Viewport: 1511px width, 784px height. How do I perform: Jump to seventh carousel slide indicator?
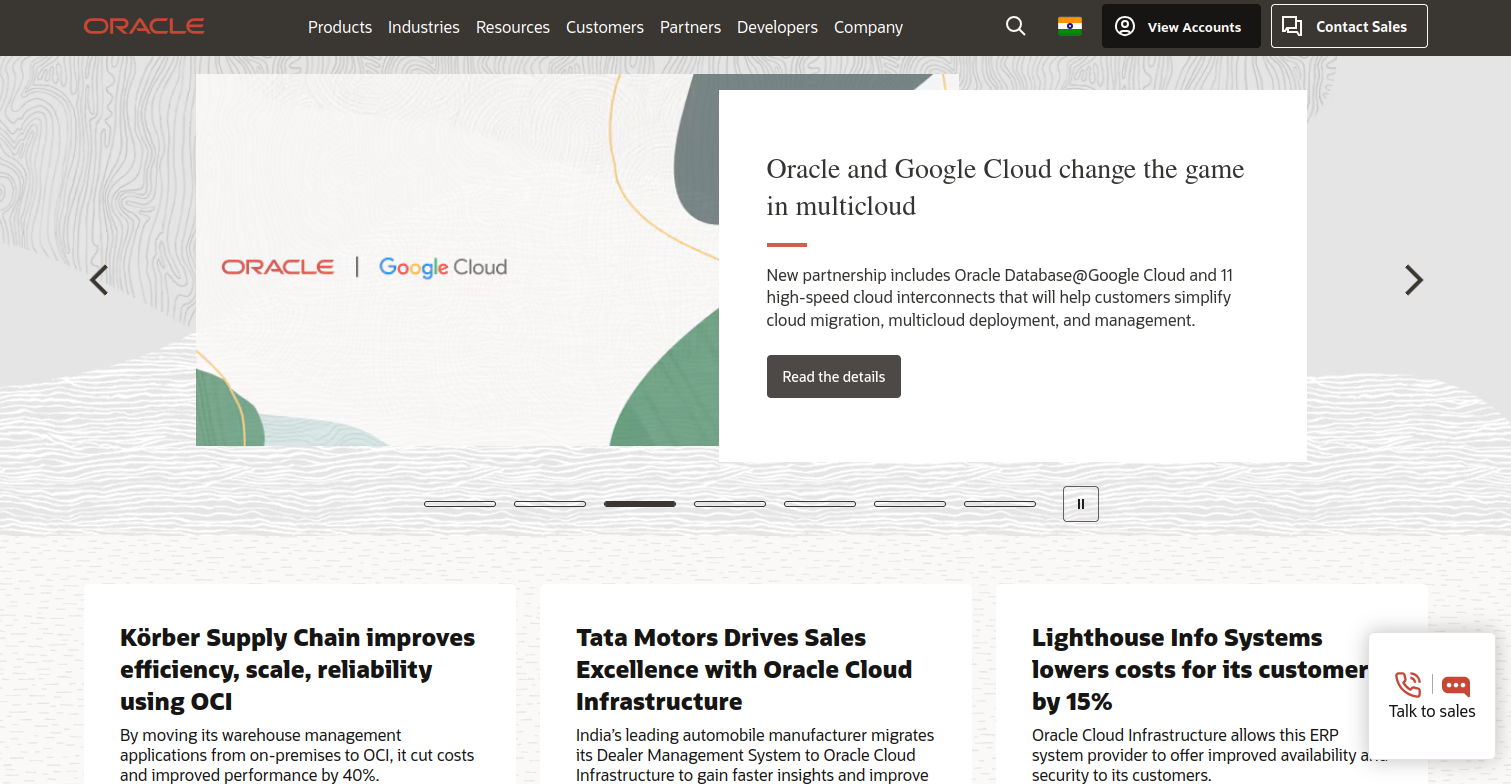point(1000,504)
